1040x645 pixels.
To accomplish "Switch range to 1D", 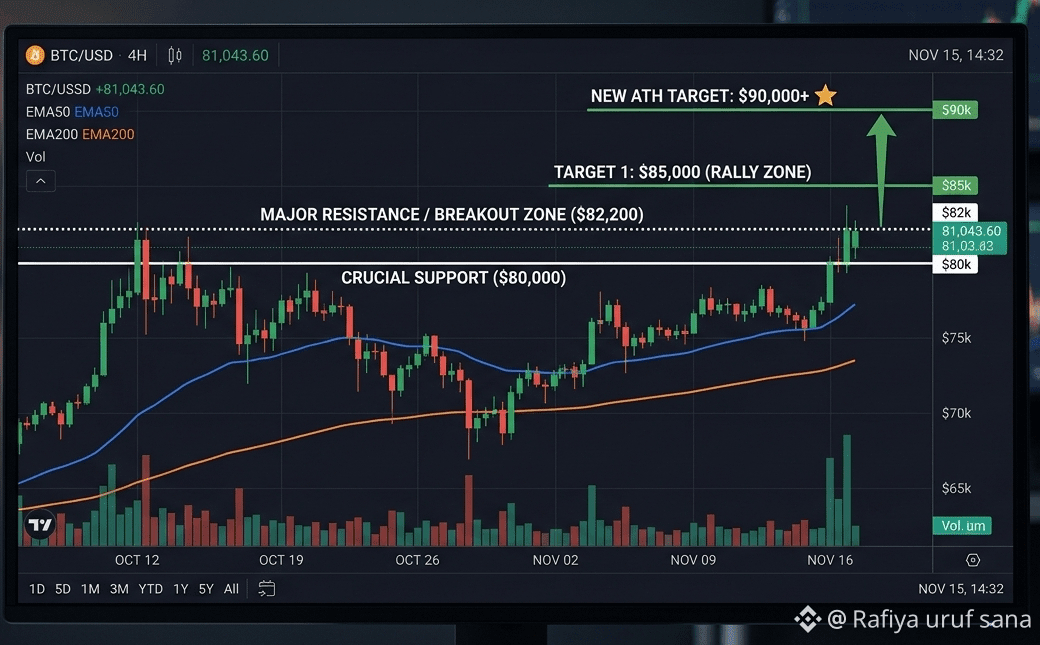I will [x=37, y=589].
